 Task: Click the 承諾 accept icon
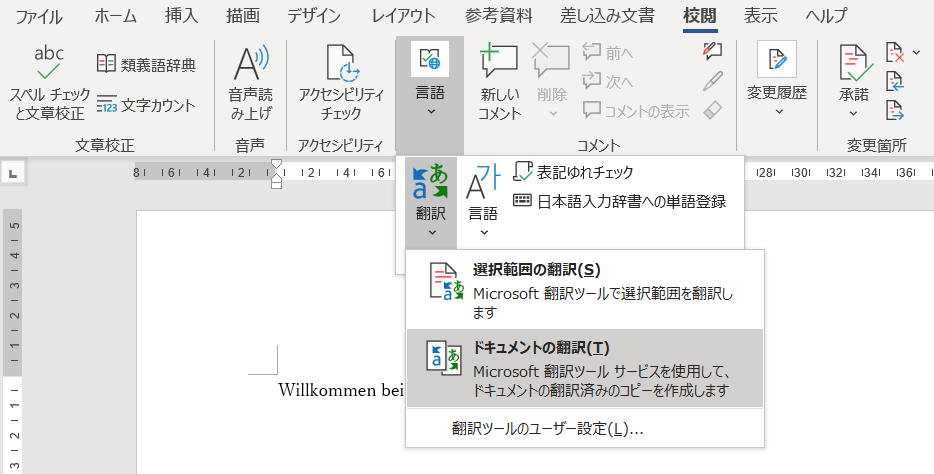[x=854, y=63]
